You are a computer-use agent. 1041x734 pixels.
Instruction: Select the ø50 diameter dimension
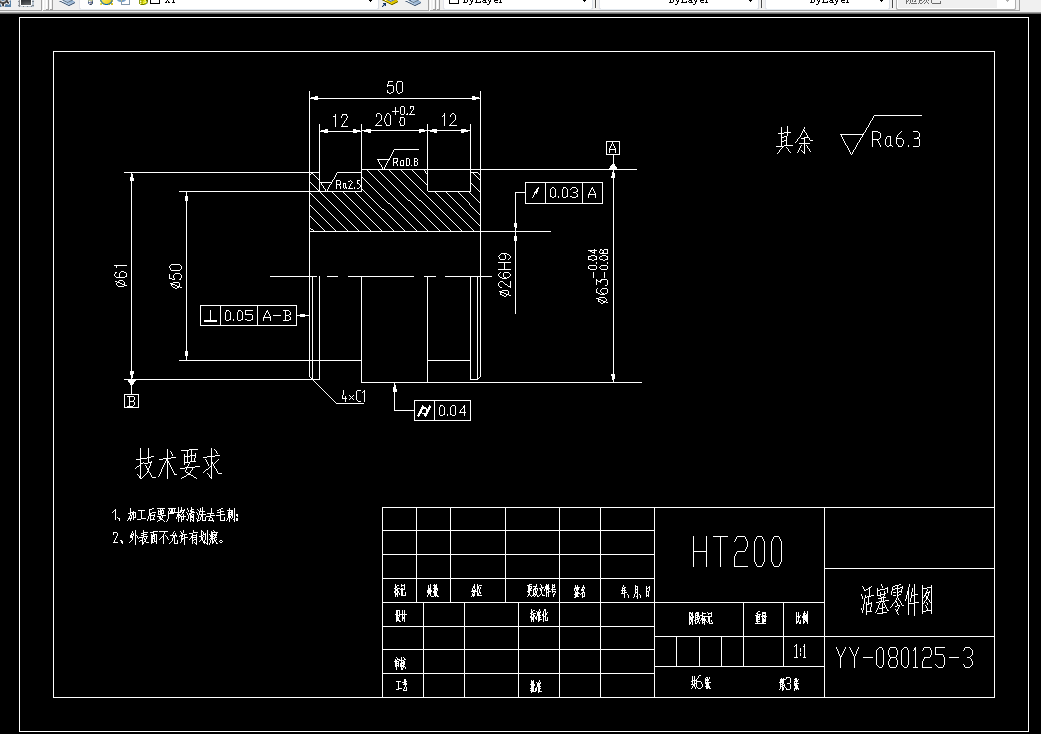click(175, 276)
